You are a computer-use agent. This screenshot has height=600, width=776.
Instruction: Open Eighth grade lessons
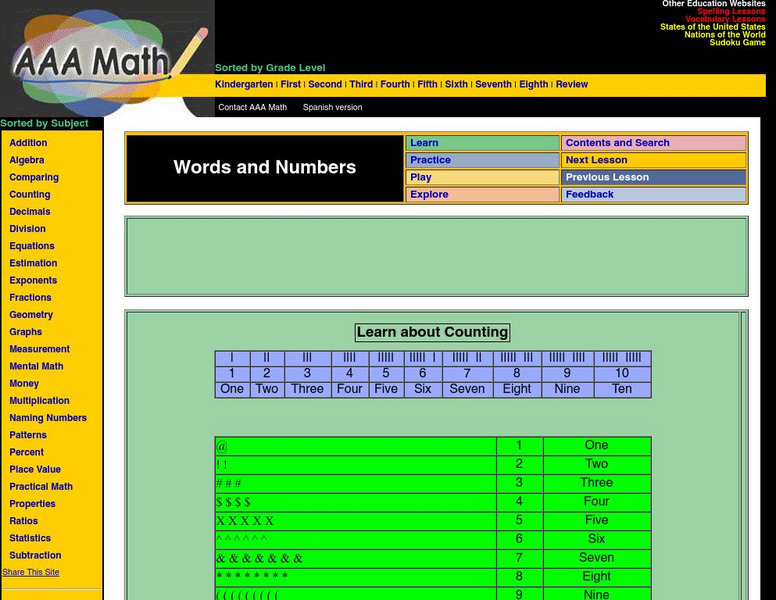pos(534,84)
